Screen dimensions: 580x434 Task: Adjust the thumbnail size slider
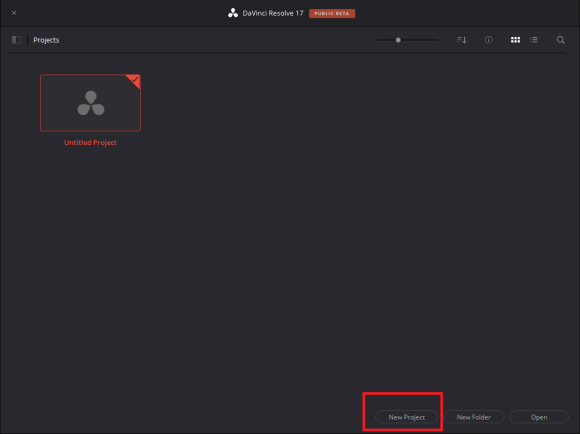pos(398,40)
